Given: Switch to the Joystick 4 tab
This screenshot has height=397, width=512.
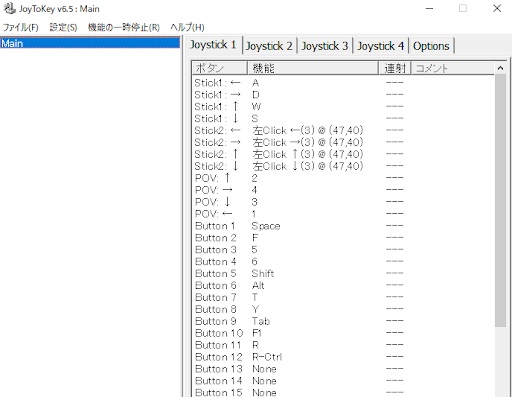Looking at the screenshot, I should (x=381, y=46).
